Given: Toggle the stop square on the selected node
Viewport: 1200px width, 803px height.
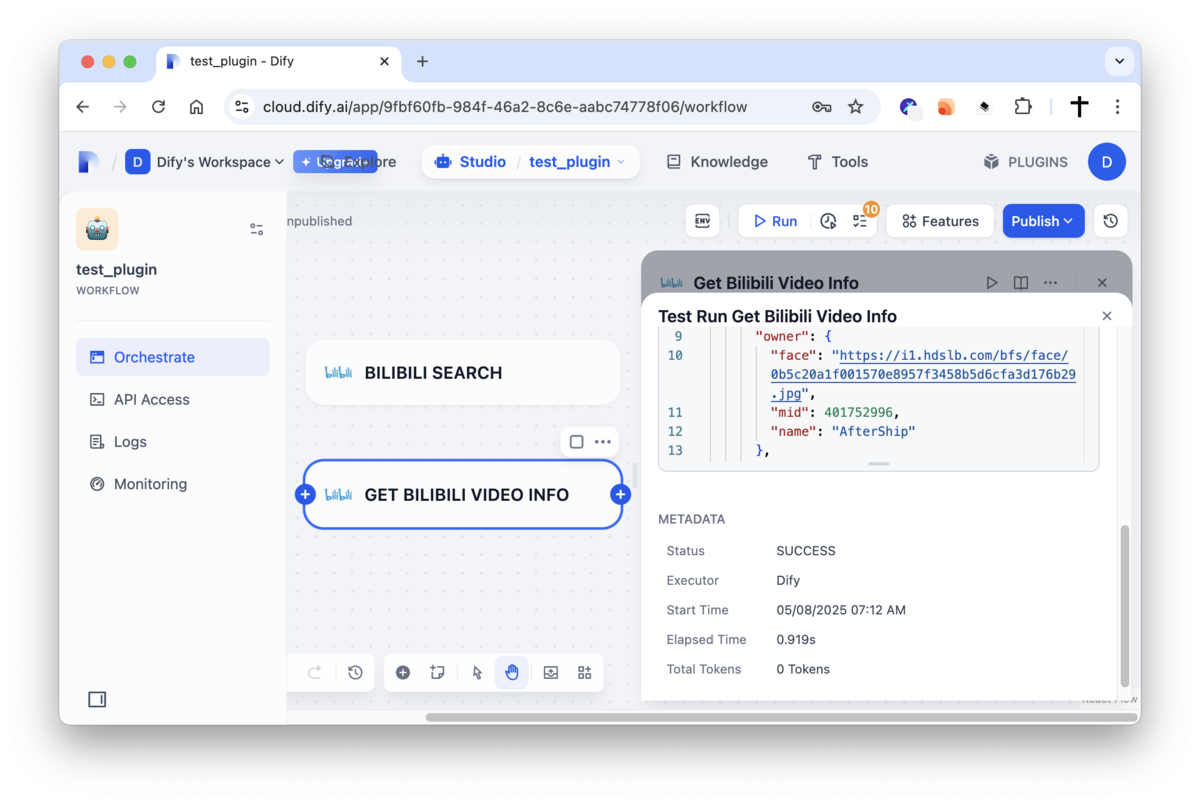Looking at the screenshot, I should [x=576, y=442].
